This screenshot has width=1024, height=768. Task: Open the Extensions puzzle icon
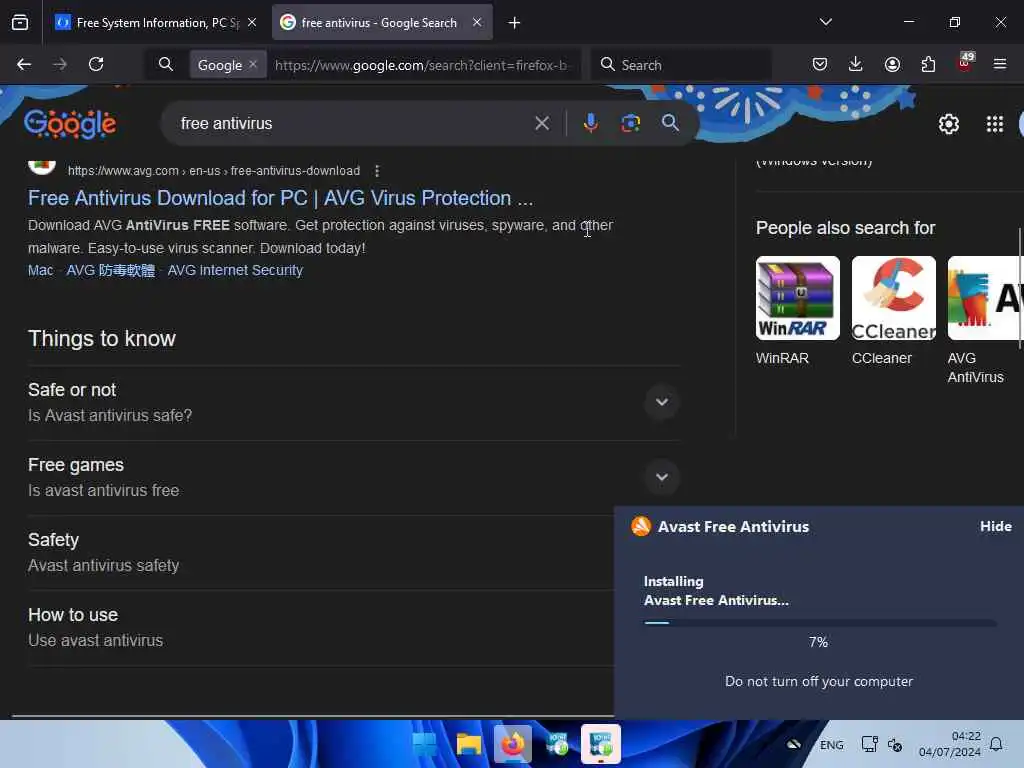(x=928, y=65)
